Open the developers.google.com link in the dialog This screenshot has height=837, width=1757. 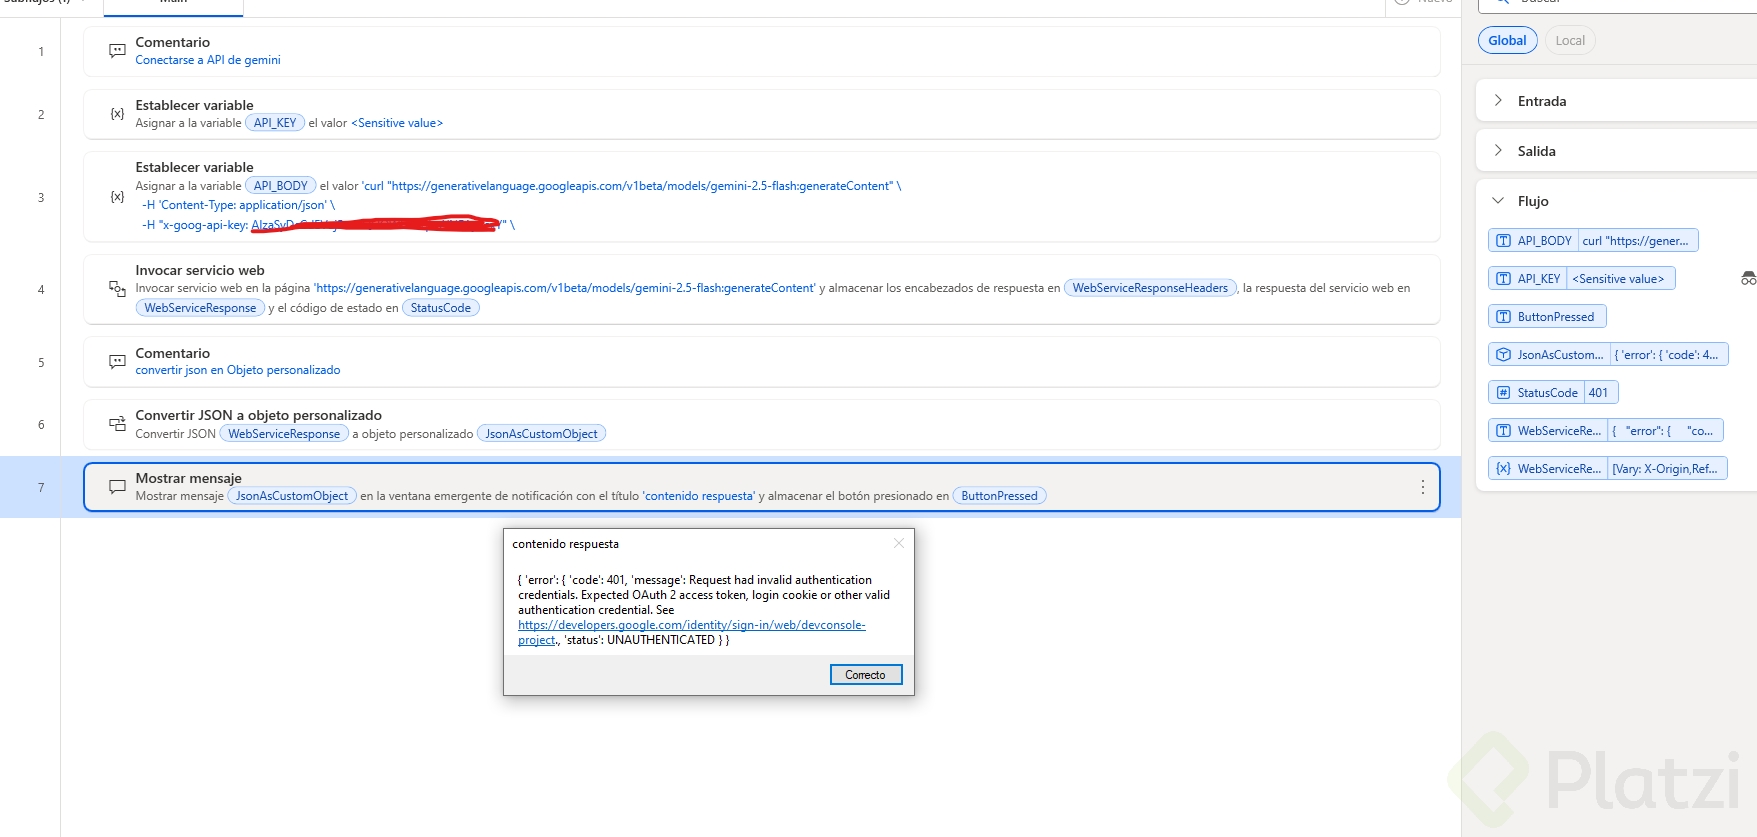pyautogui.click(x=691, y=632)
